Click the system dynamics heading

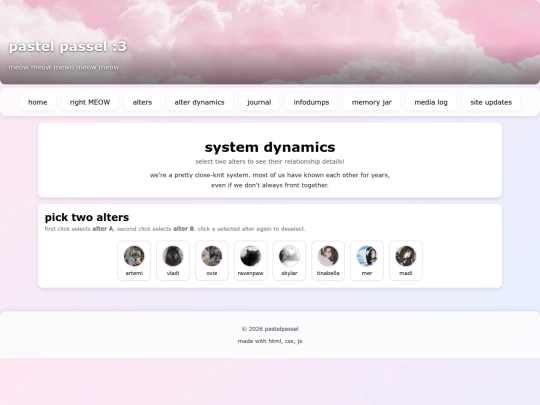270,147
